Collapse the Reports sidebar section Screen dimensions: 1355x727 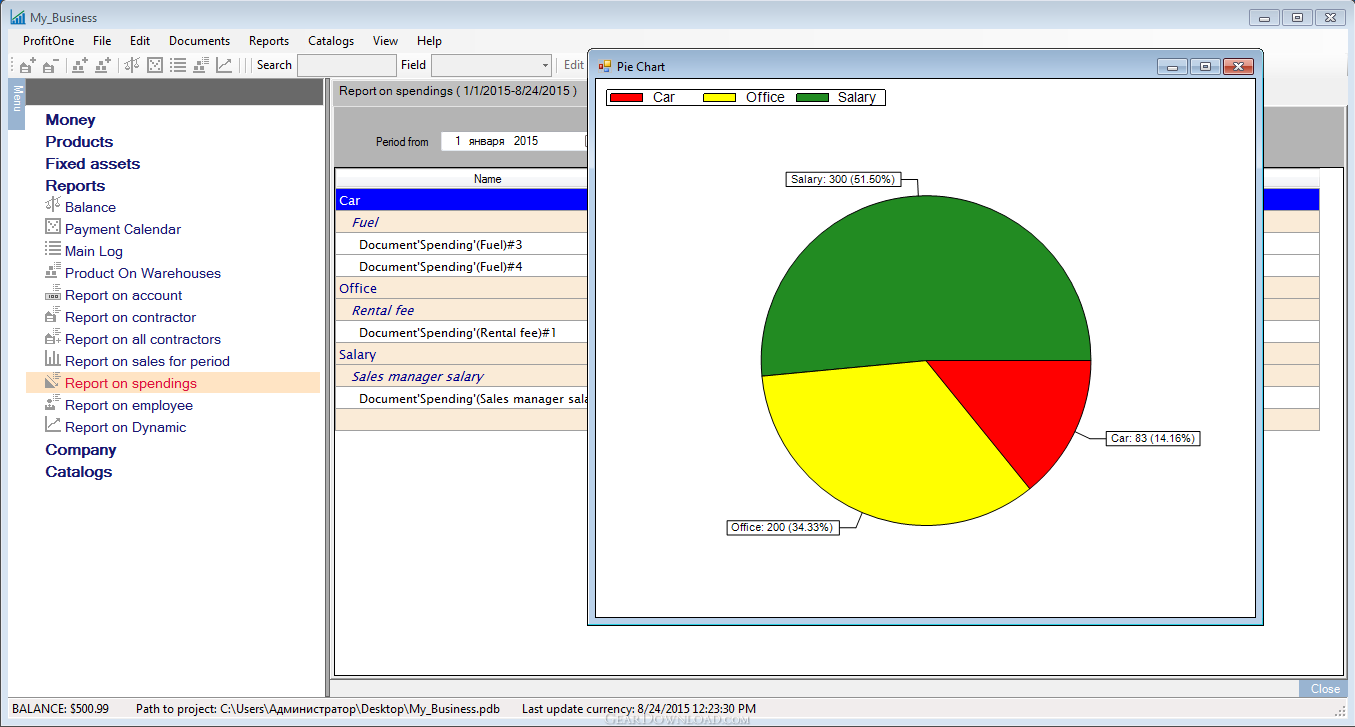click(x=75, y=186)
